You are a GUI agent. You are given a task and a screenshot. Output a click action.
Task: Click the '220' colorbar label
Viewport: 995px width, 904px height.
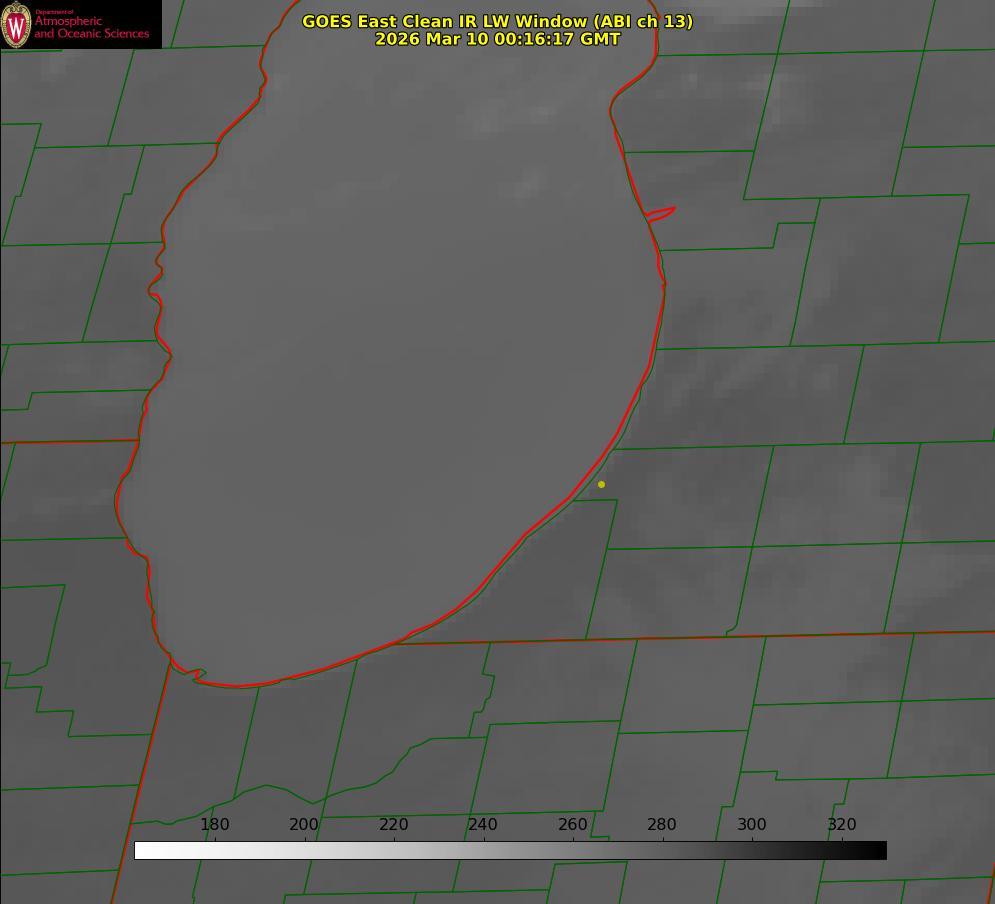[x=393, y=824]
